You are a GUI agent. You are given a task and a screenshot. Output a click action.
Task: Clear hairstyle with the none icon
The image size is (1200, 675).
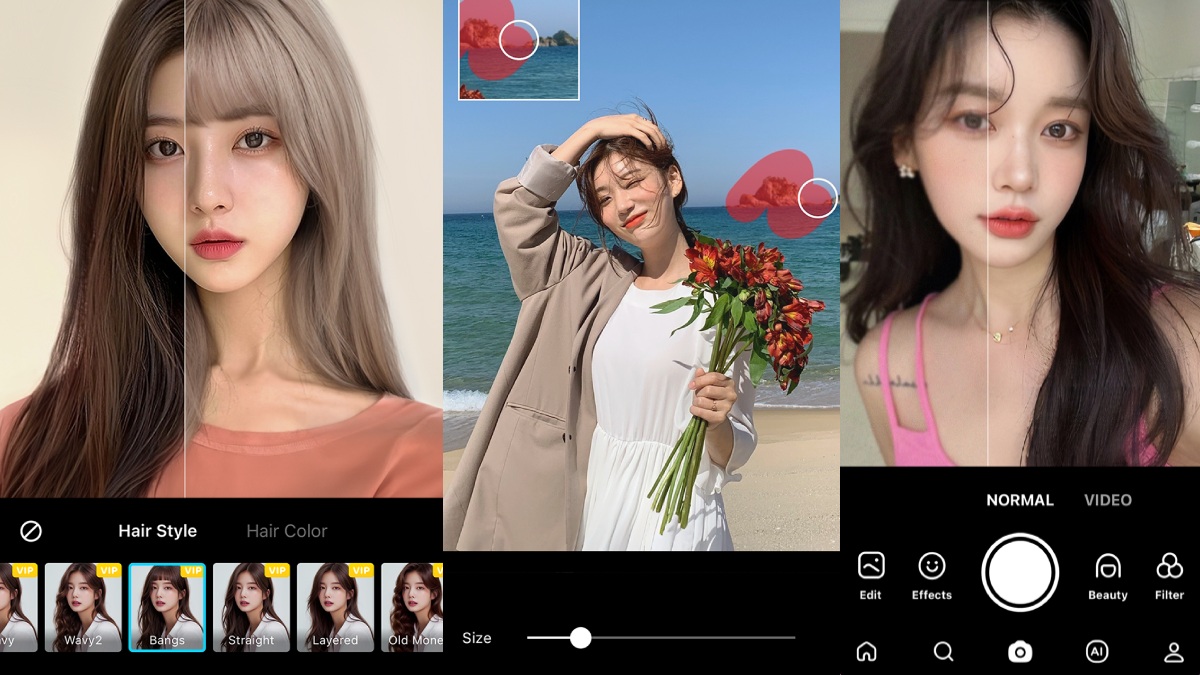point(31,531)
